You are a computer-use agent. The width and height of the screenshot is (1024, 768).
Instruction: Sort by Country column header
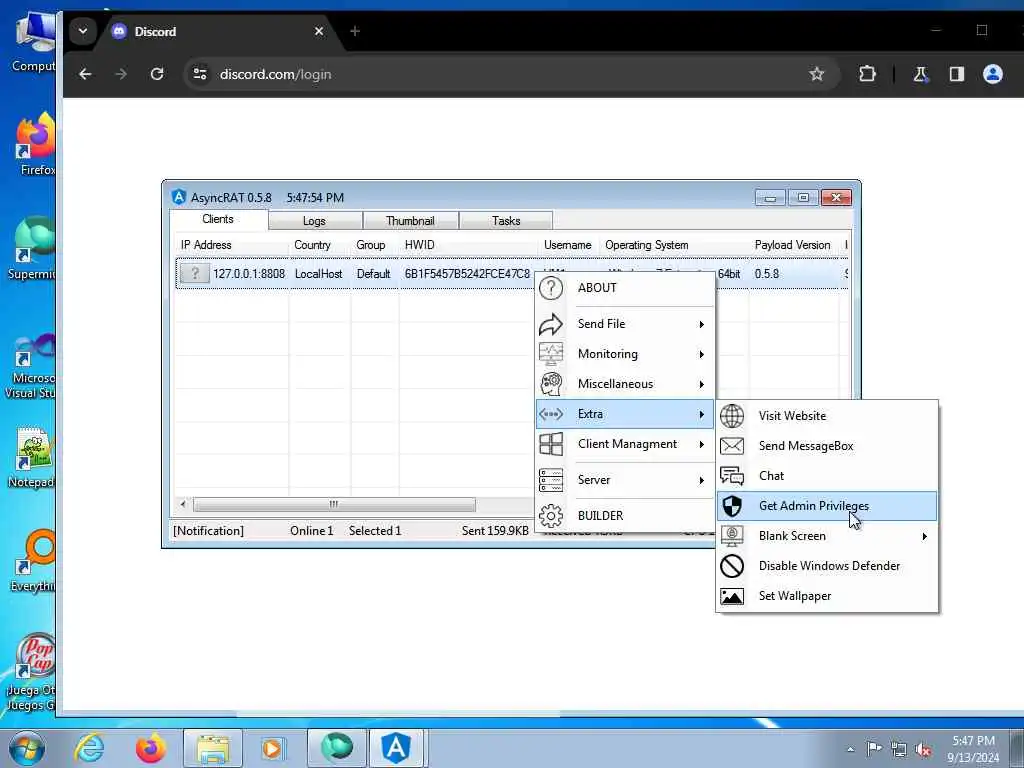(319, 245)
